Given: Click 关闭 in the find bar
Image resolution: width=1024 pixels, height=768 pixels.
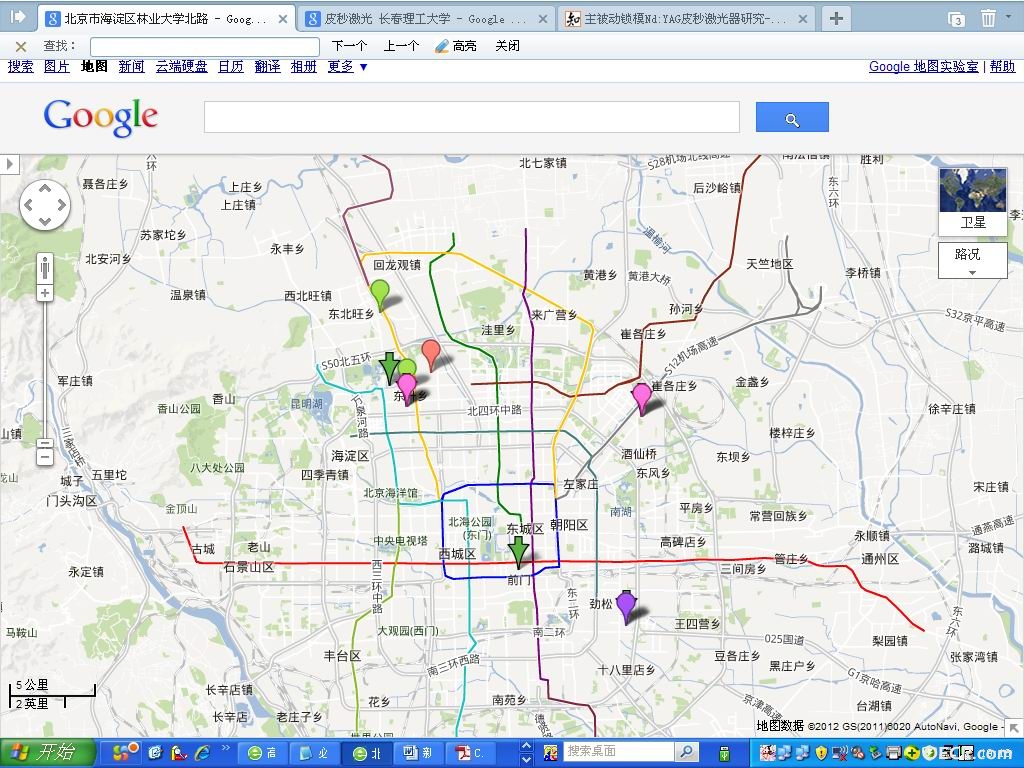Looking at the screenshot, I should point(507,46).
